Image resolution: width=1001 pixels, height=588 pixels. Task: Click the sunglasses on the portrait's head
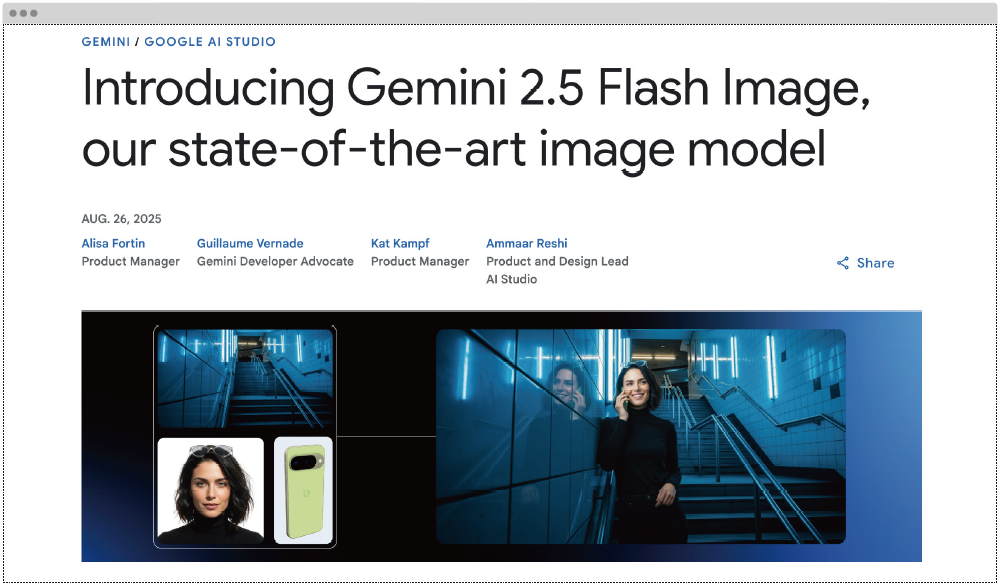click(x=211, y=451)
